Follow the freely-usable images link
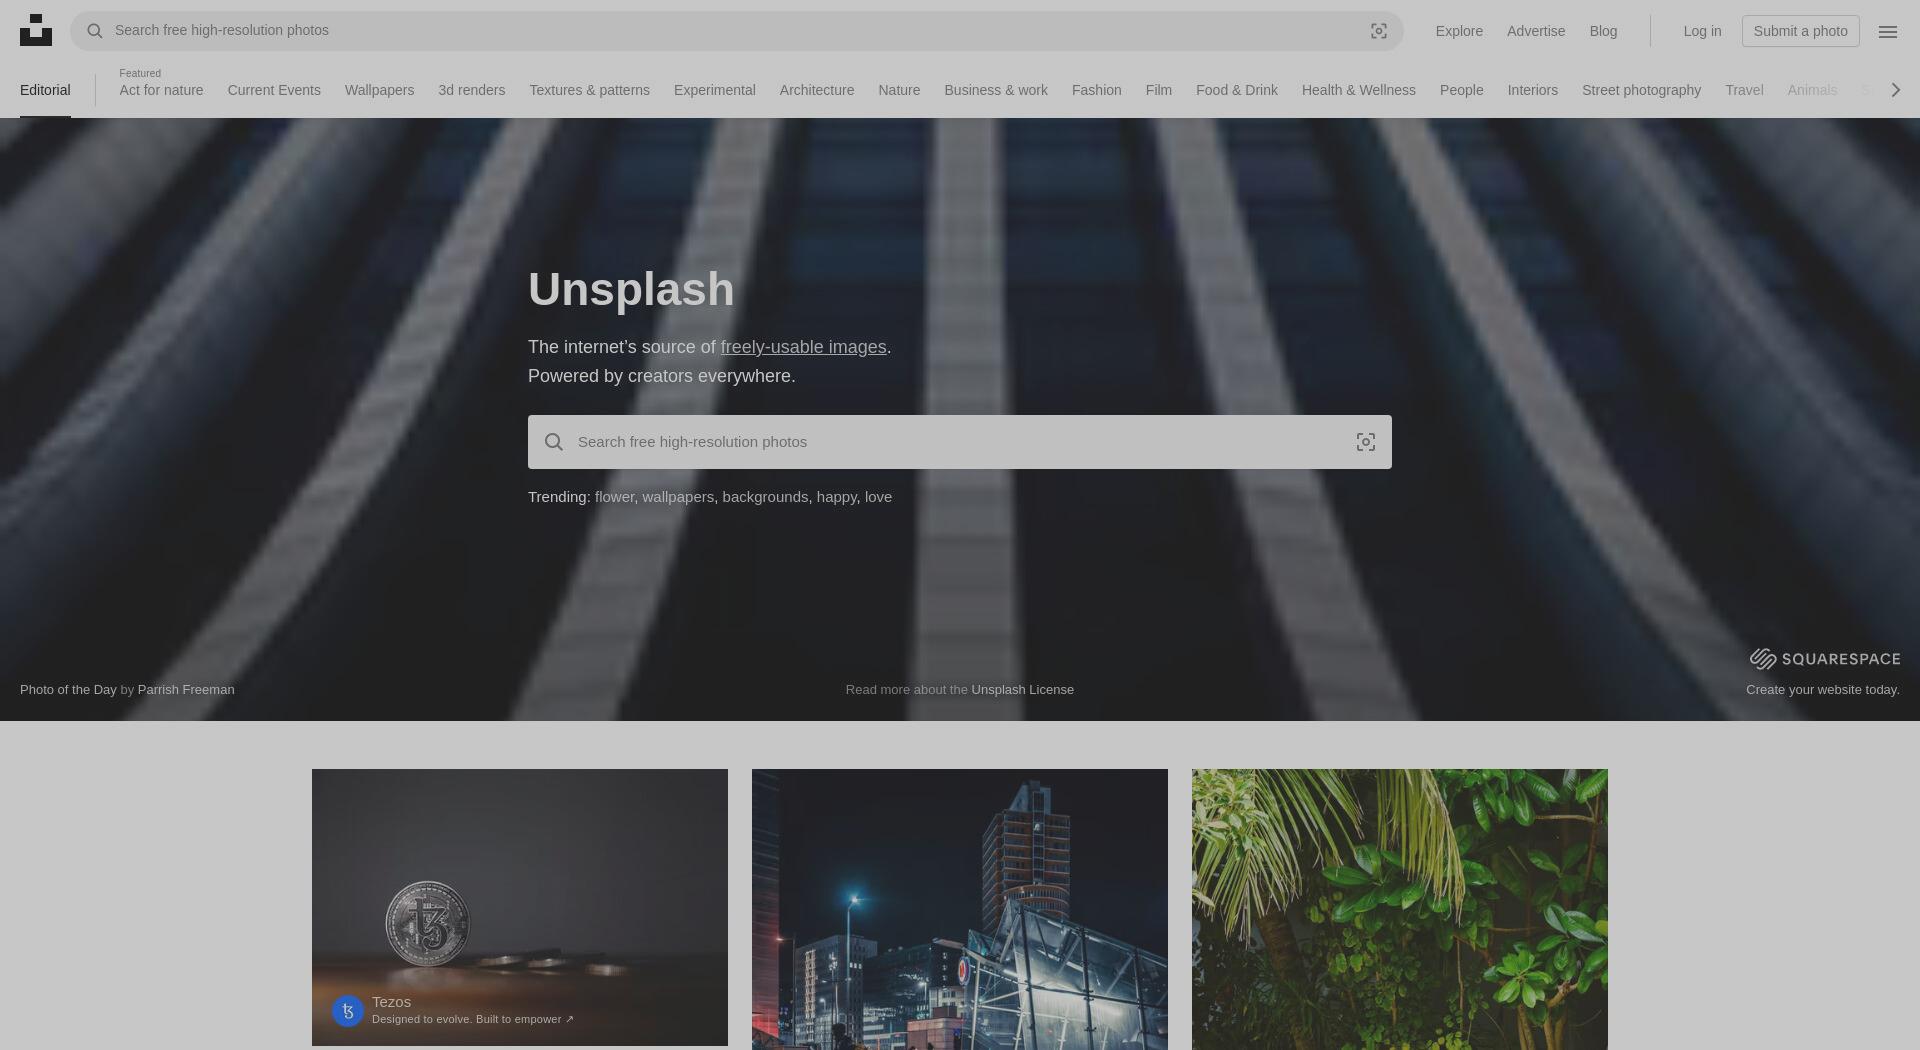The image size is (1920, 1050). coord(803,347)
